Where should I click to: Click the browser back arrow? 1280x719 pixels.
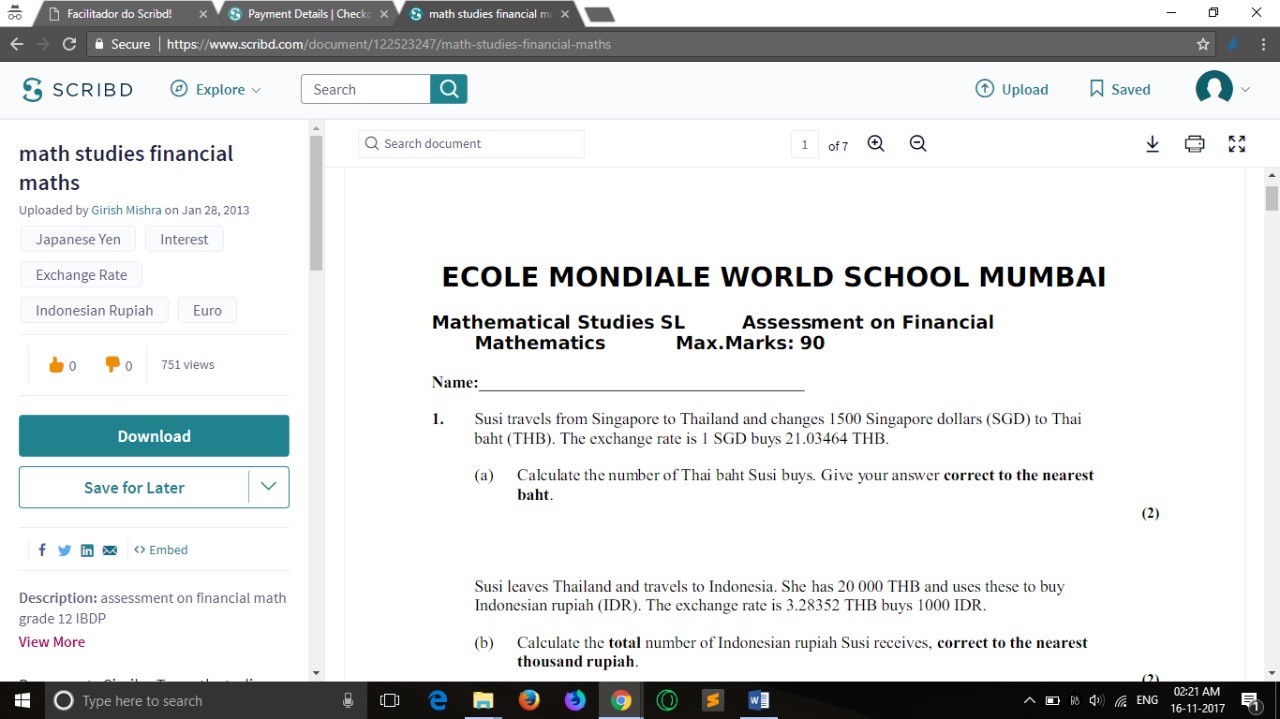click(16, 44)
